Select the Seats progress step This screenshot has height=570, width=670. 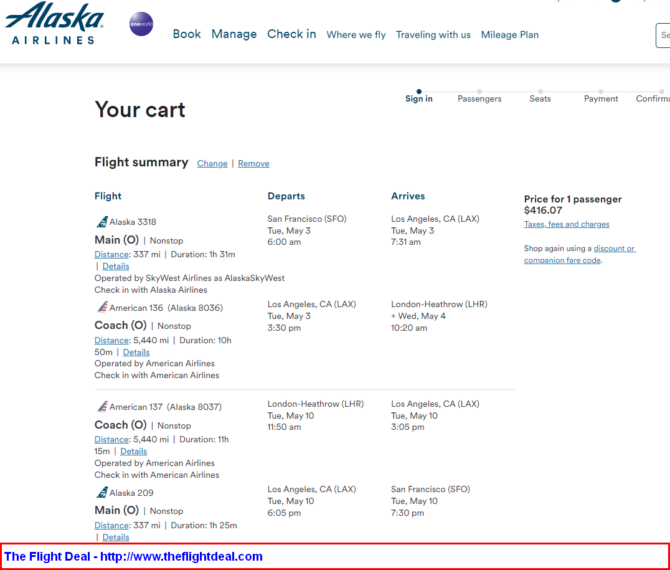point(540,96)
